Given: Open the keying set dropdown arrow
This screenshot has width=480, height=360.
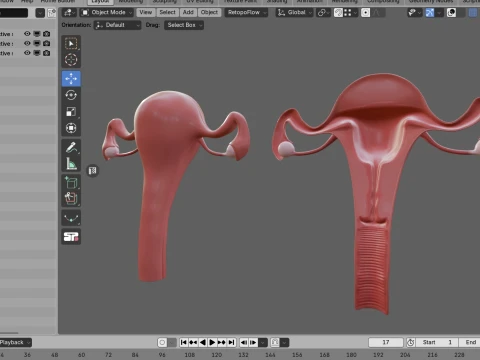Looking at the screenshot, I should 284,342.
